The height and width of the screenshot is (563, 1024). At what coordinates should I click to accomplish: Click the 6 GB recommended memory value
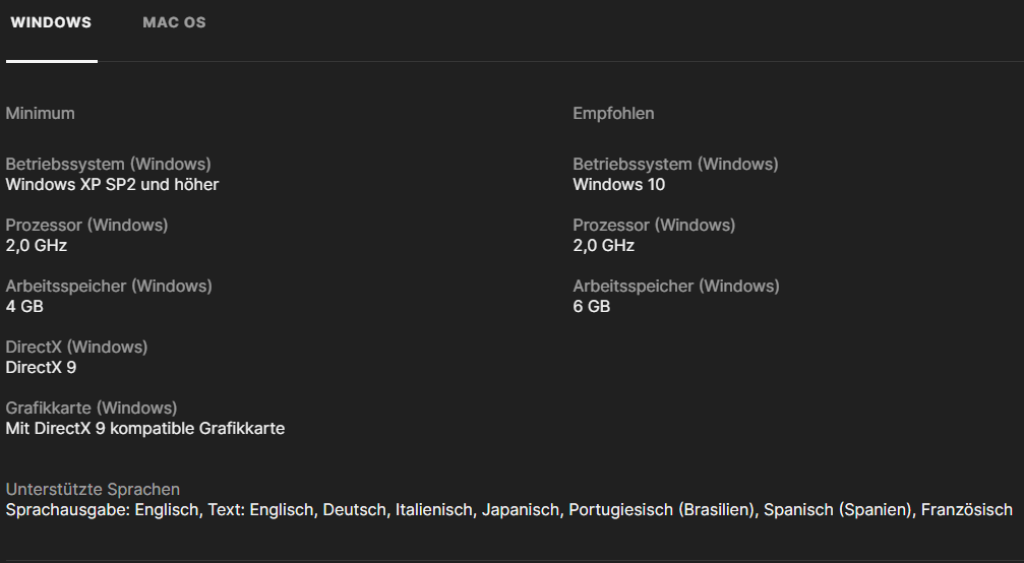(x=591, y=306)
